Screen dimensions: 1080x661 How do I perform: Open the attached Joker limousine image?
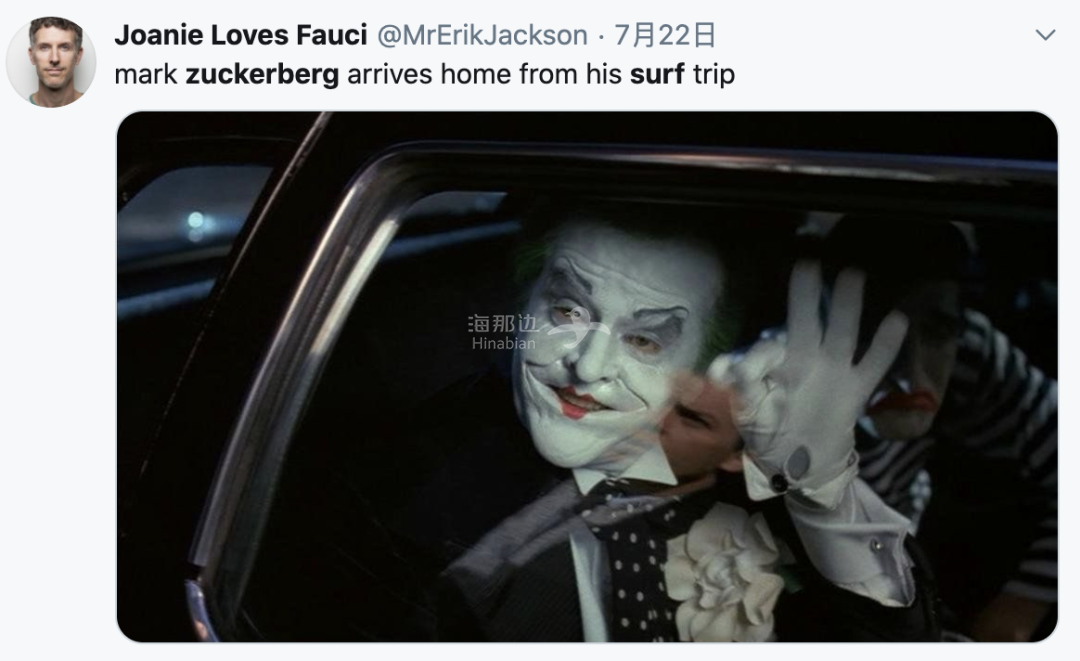(587, 377)
